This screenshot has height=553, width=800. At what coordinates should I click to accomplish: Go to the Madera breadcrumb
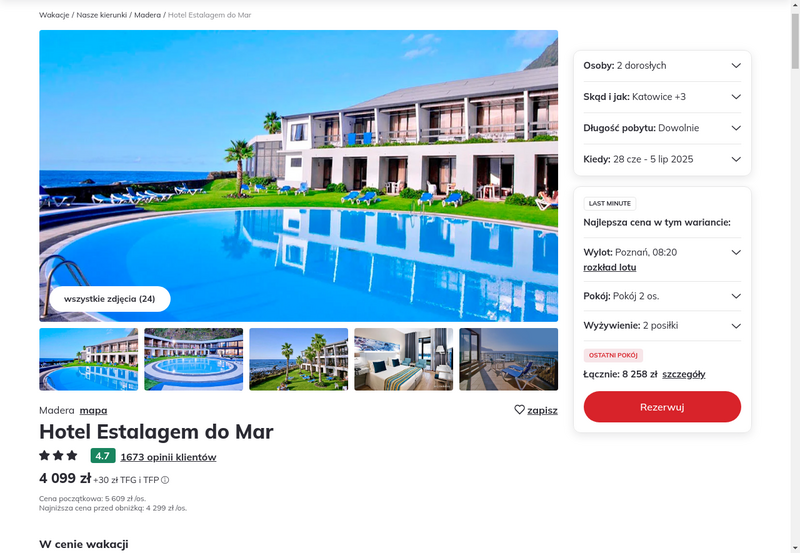point(147,15)
